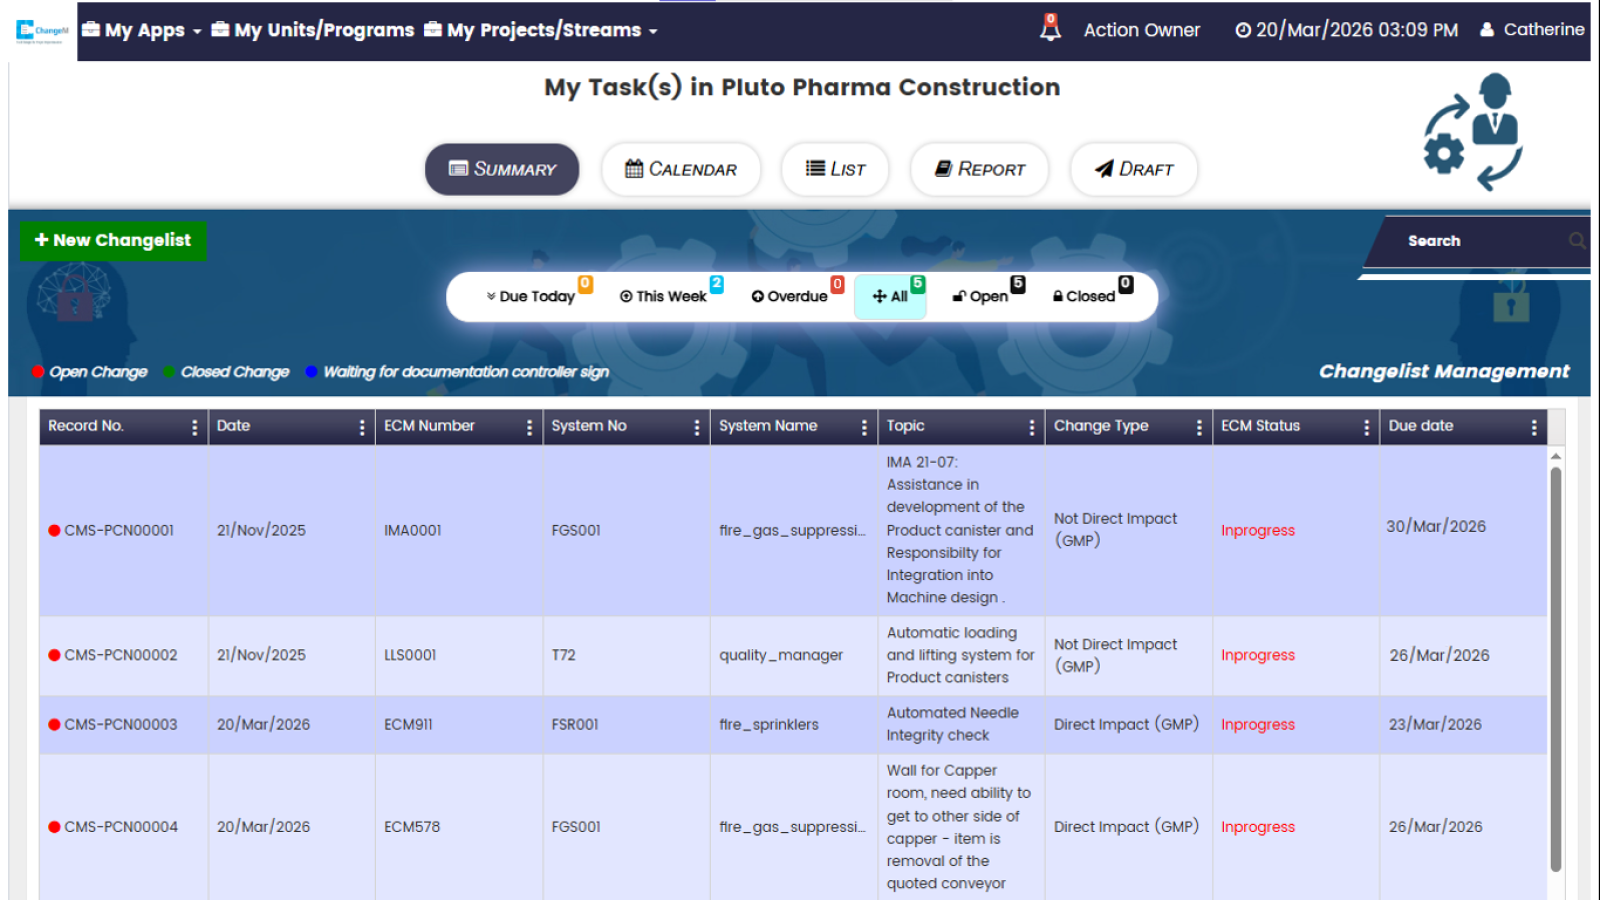Sort by Record No. column header
The image size is (1600, 900).
(x=86, y=426)
